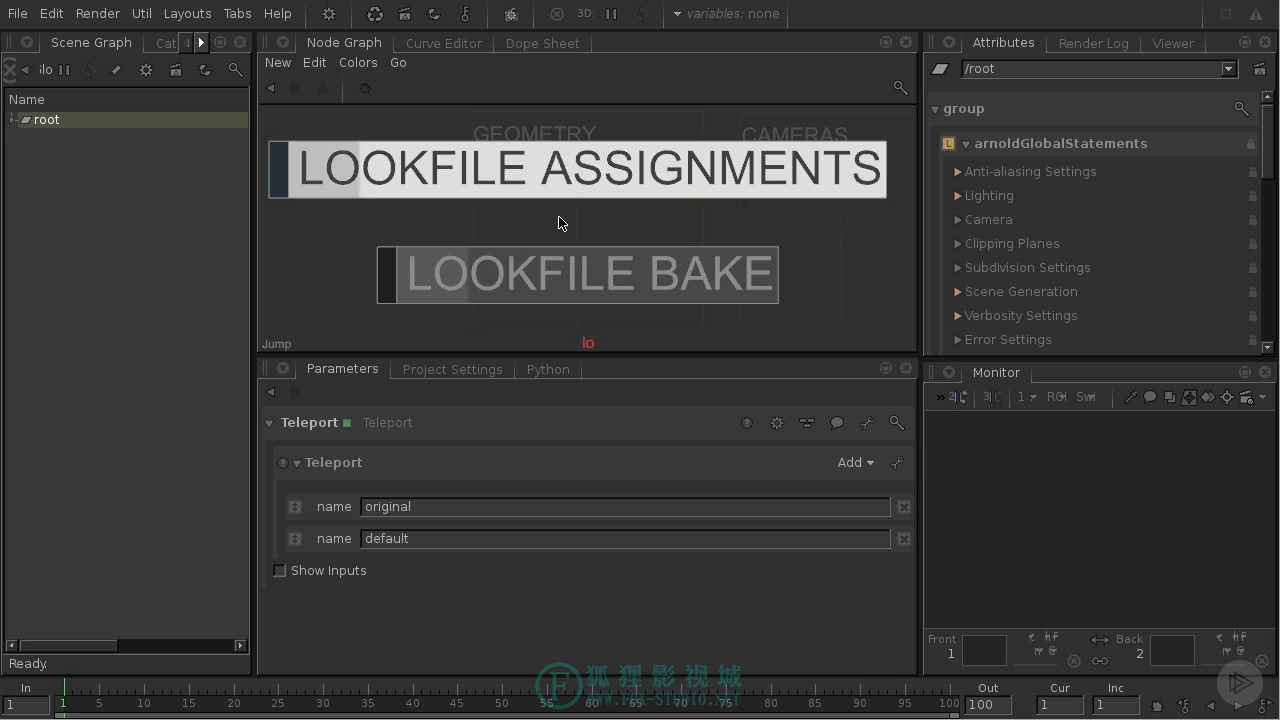Image resolution: width=1280 pixels, height=720 pixels.
Task: Click the 'default' name input field
Action: click(x=625, y=539)
